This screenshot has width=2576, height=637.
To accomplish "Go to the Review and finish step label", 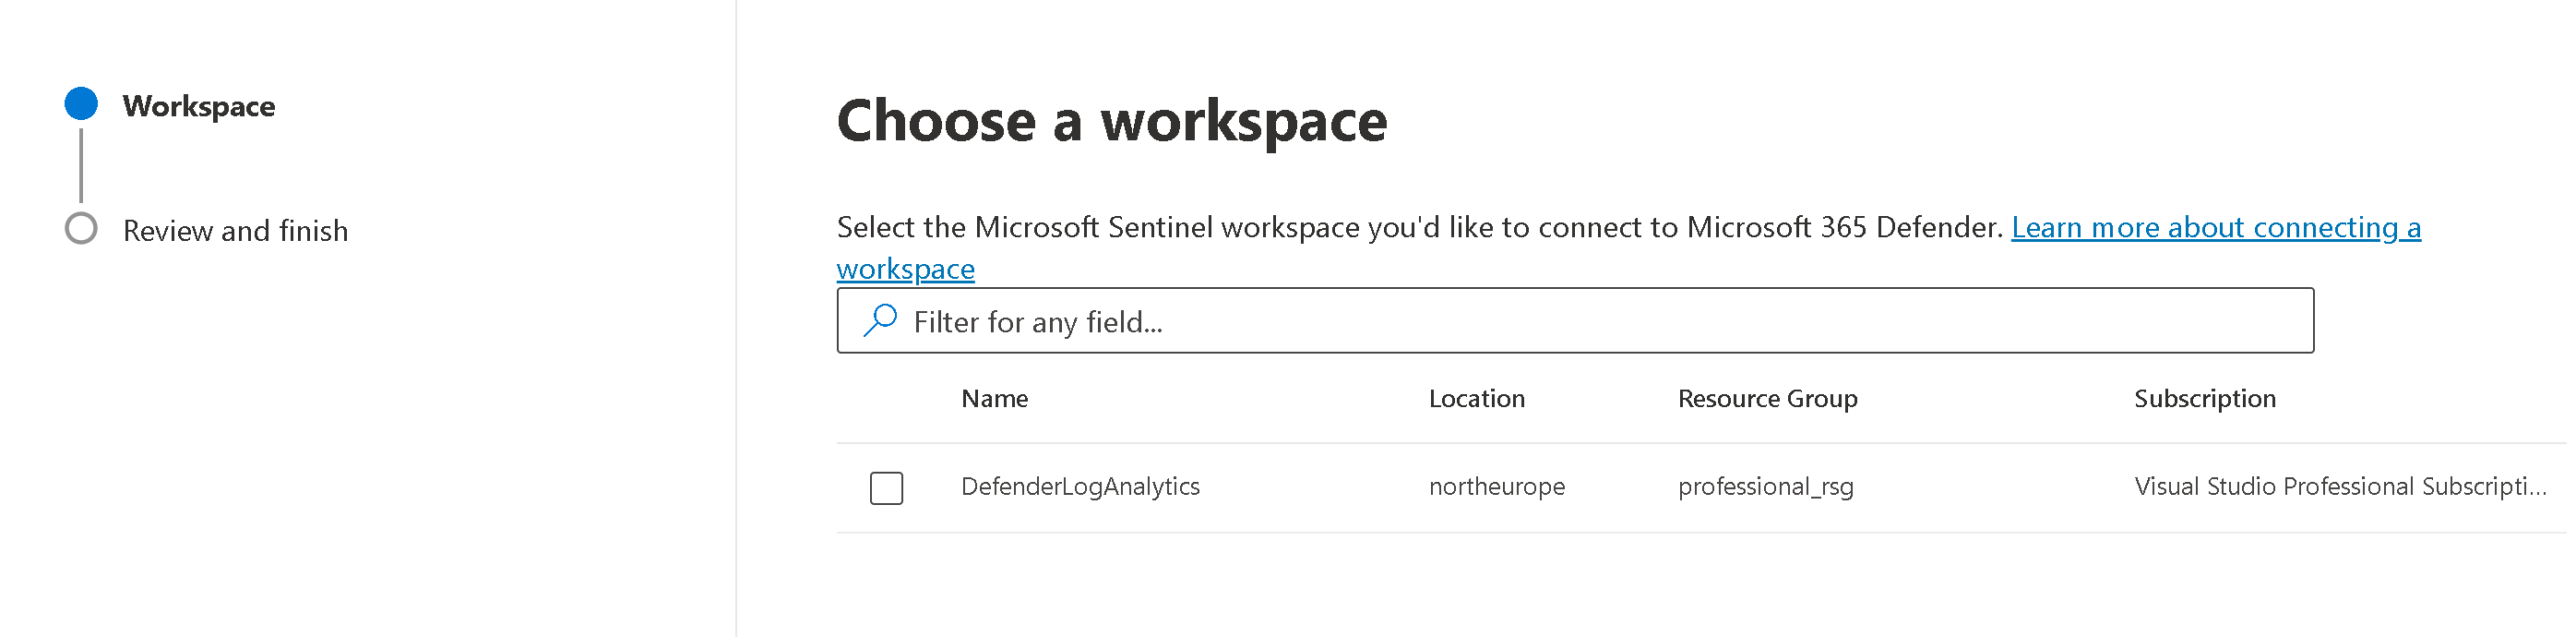I will click(x=235, y=231).
